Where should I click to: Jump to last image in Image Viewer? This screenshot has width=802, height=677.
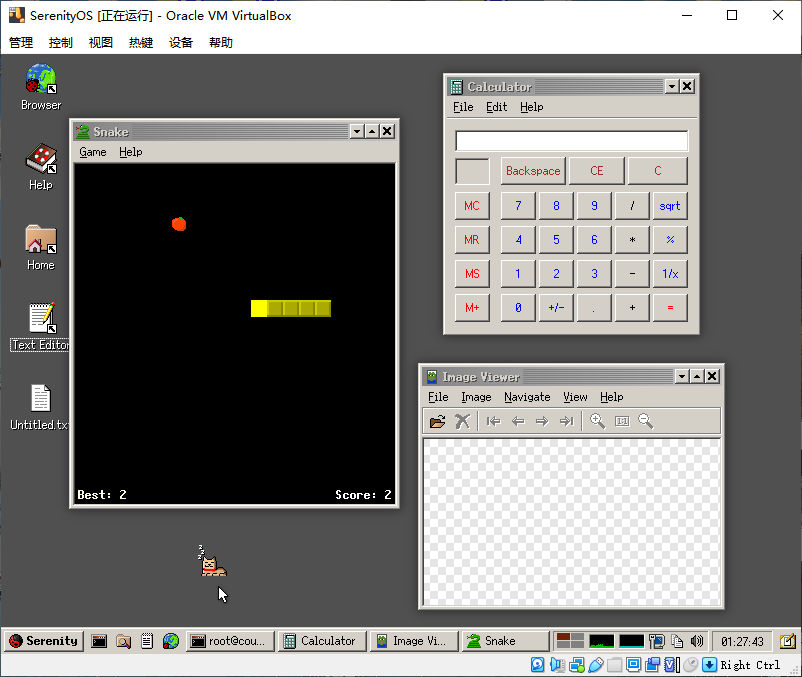(567, 421)
